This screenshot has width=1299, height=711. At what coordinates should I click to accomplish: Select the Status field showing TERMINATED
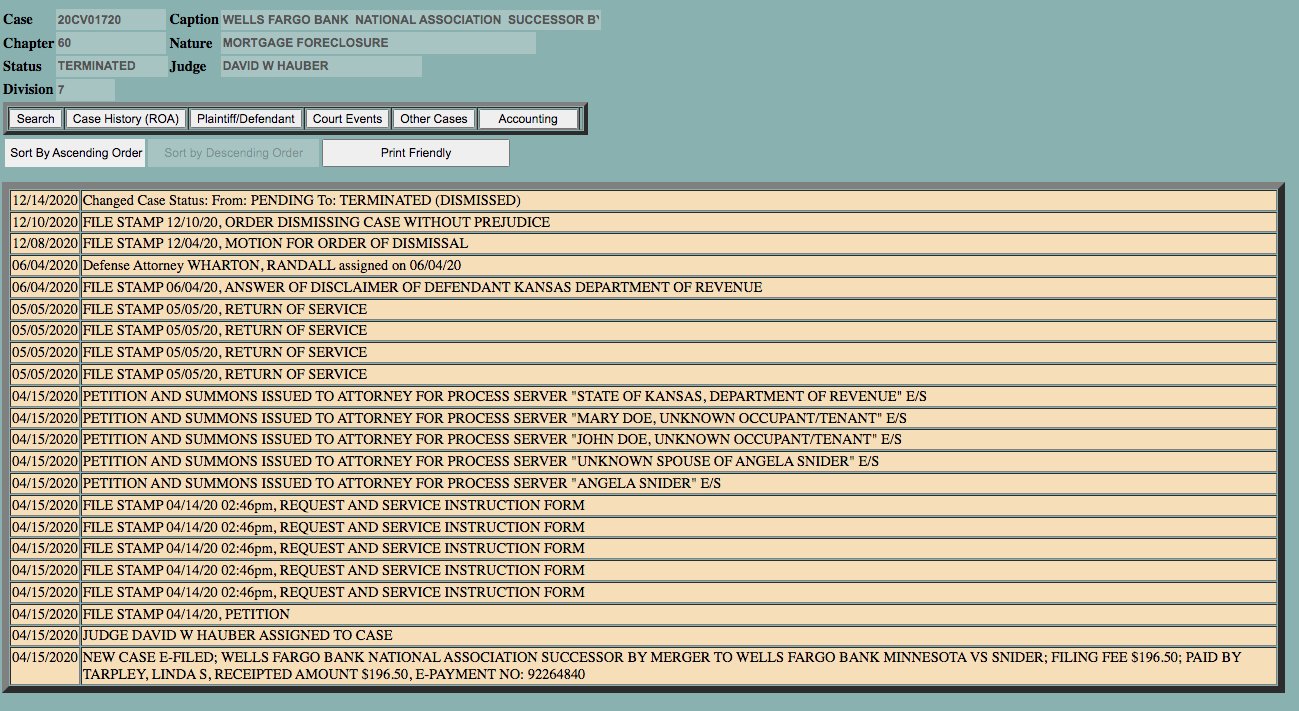(x=110, y=66)
